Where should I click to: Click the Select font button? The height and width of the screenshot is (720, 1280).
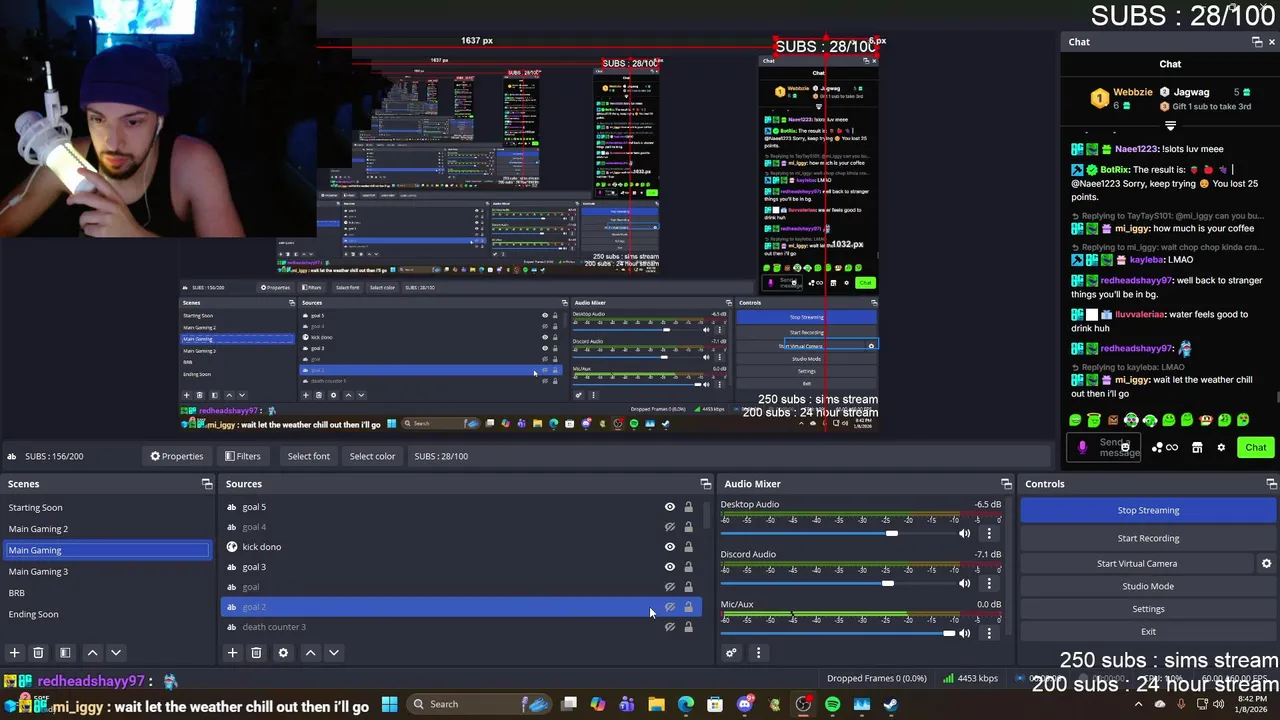(x=309, y=456)
